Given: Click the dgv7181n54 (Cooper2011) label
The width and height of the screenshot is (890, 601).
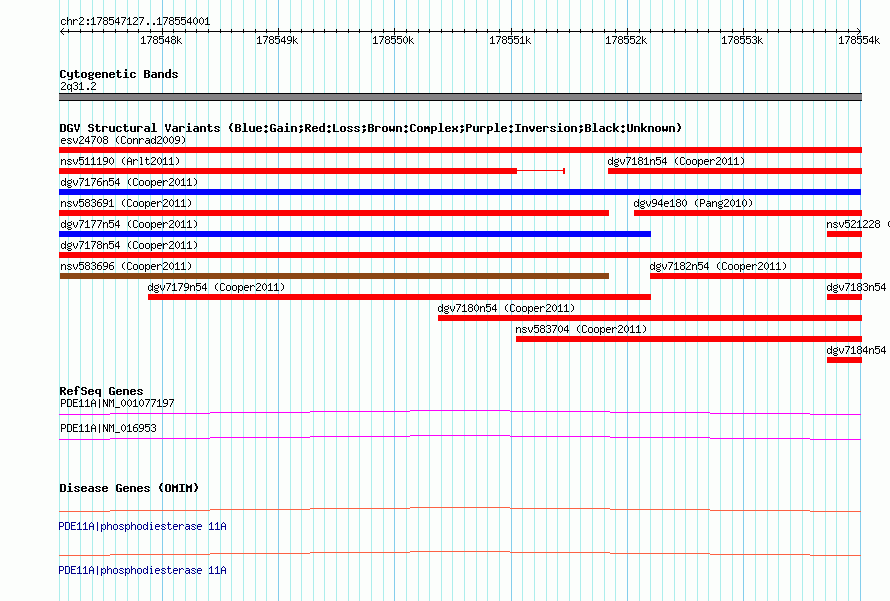Looking at the screenshot, I should coord(676,161).
